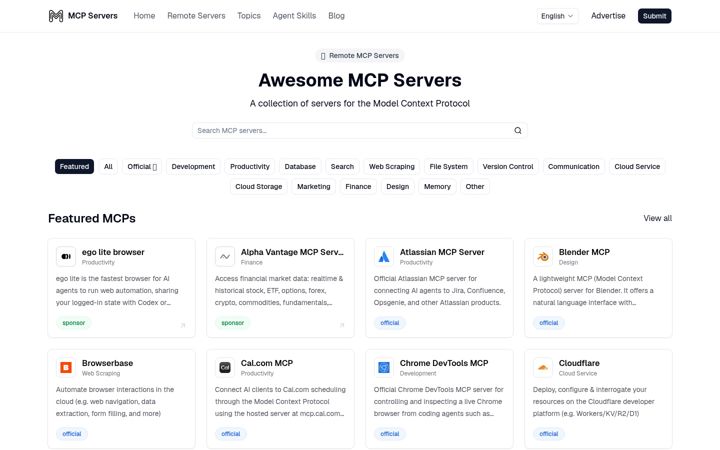
Task: Open the Cal.com MCP title
Action: click(x=267, y=363)
